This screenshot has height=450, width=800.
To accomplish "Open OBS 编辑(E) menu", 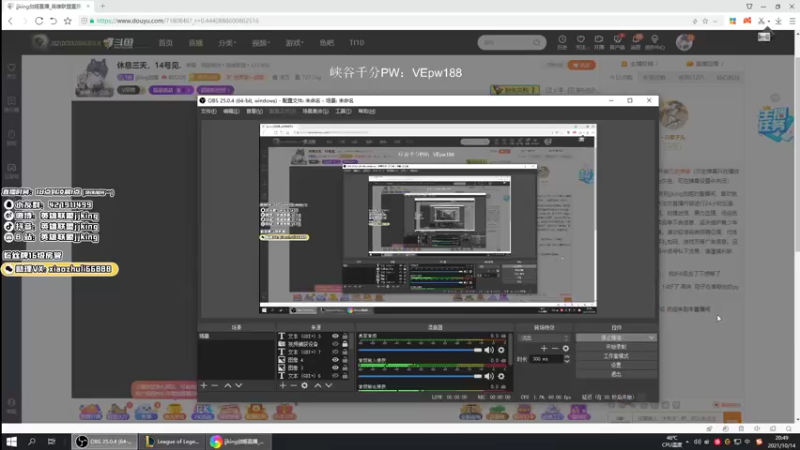I will pyautogui.click(x=231, y=111).
